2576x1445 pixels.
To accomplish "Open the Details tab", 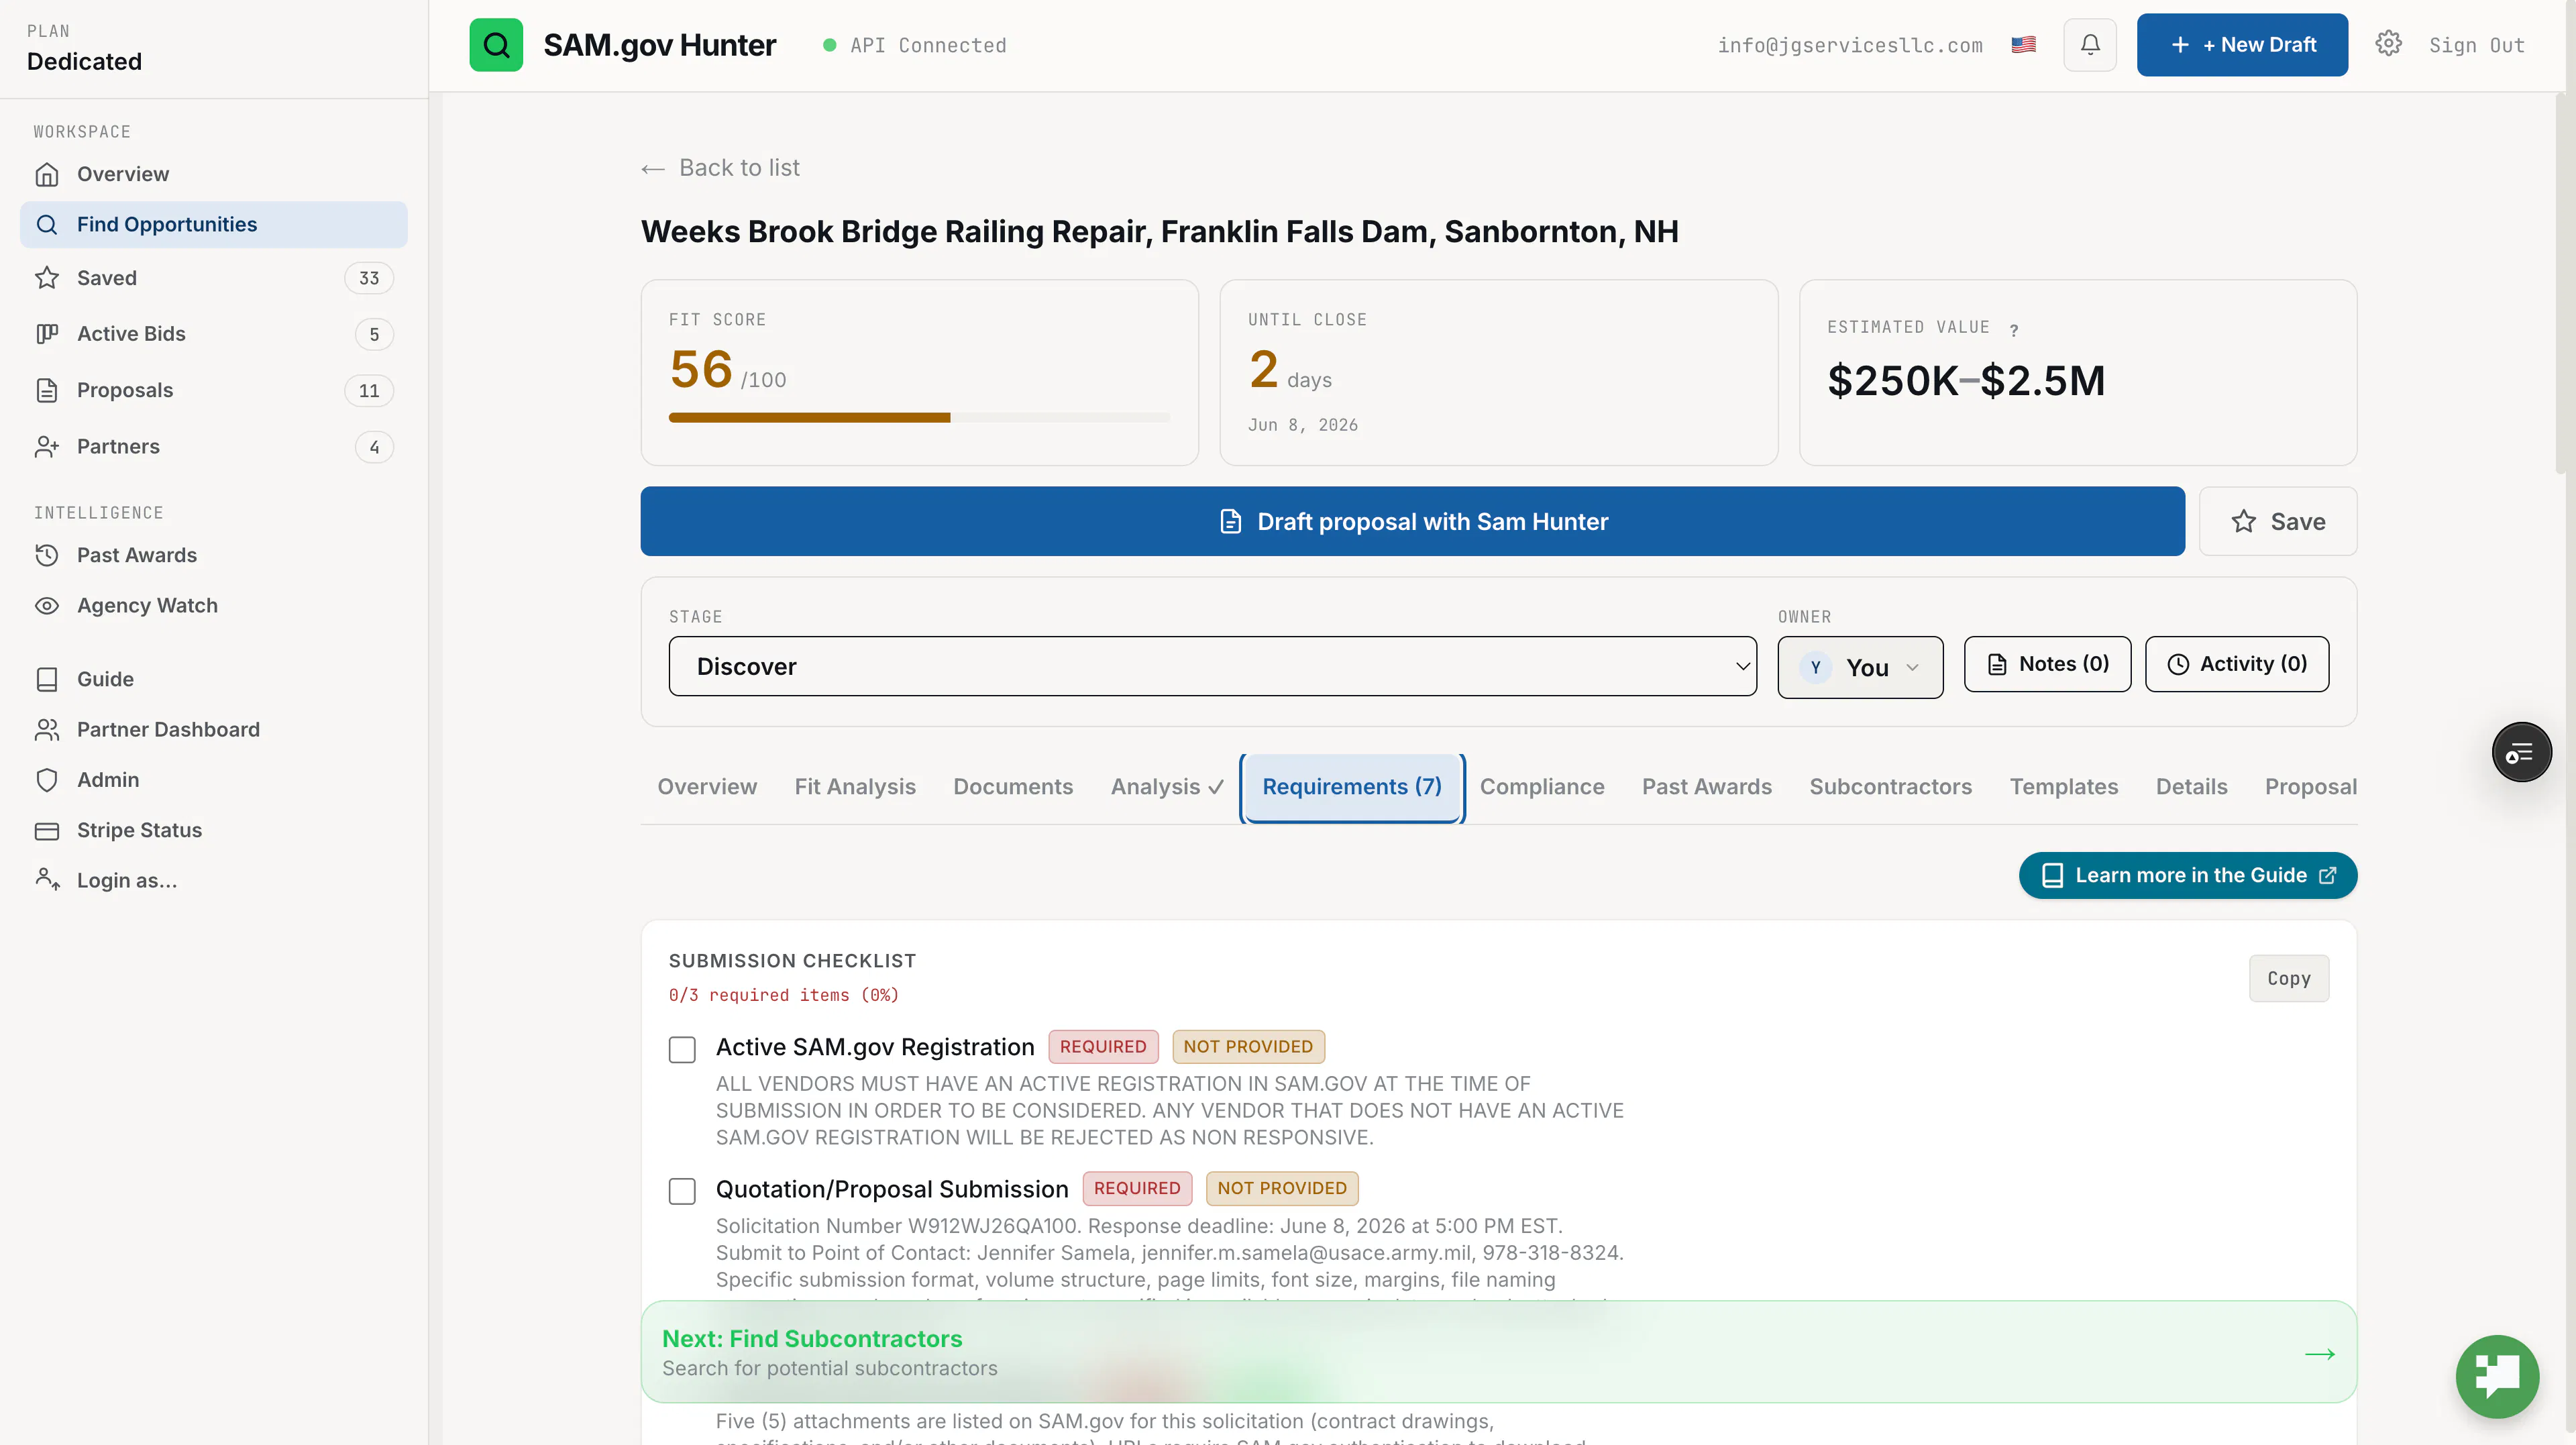I will [2191, 787].
